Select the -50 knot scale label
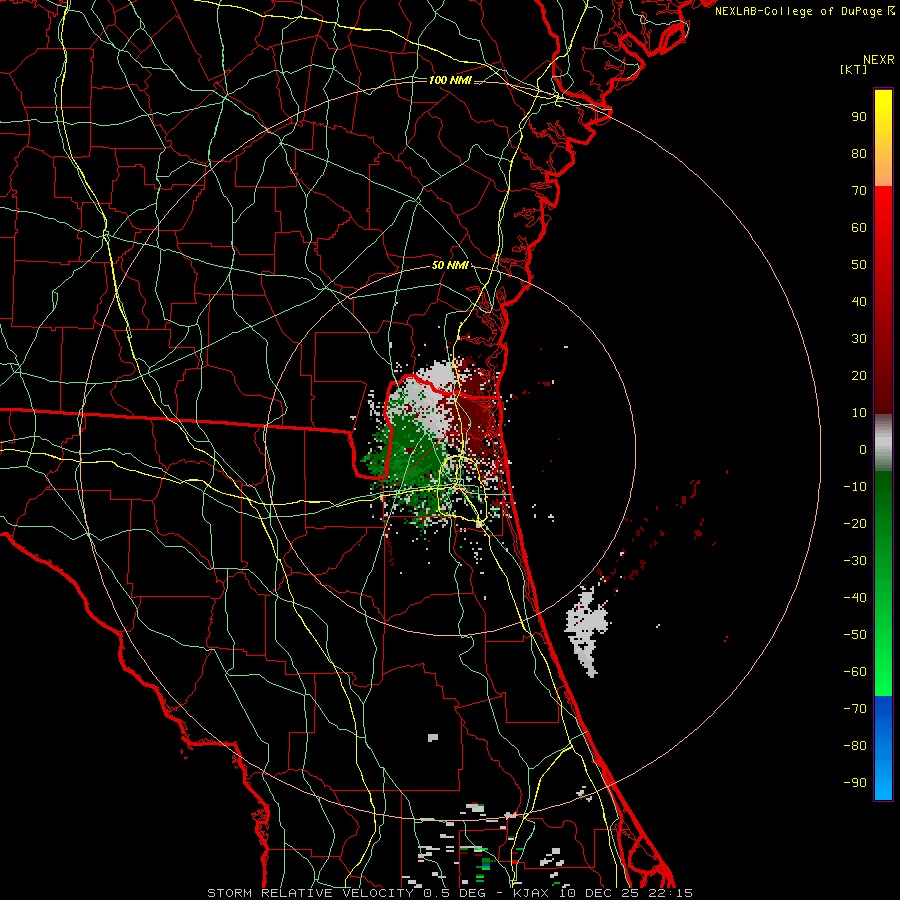900x900 pixels. click(855, 635)
